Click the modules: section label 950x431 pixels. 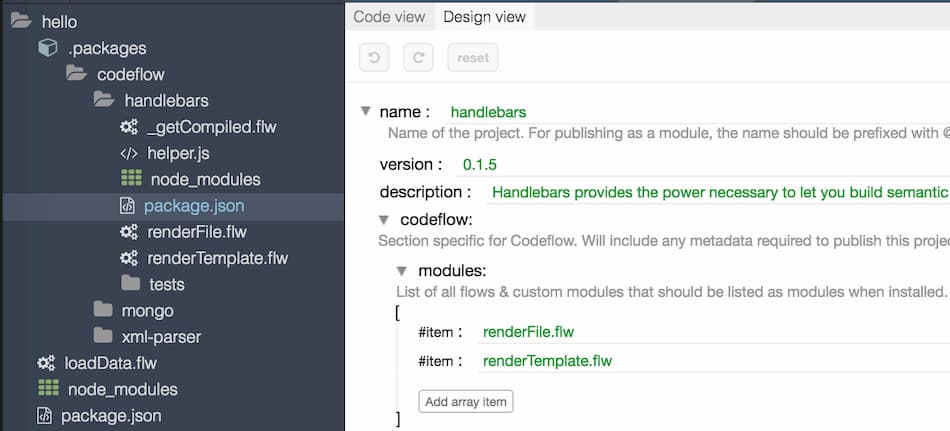click(452, 270)
